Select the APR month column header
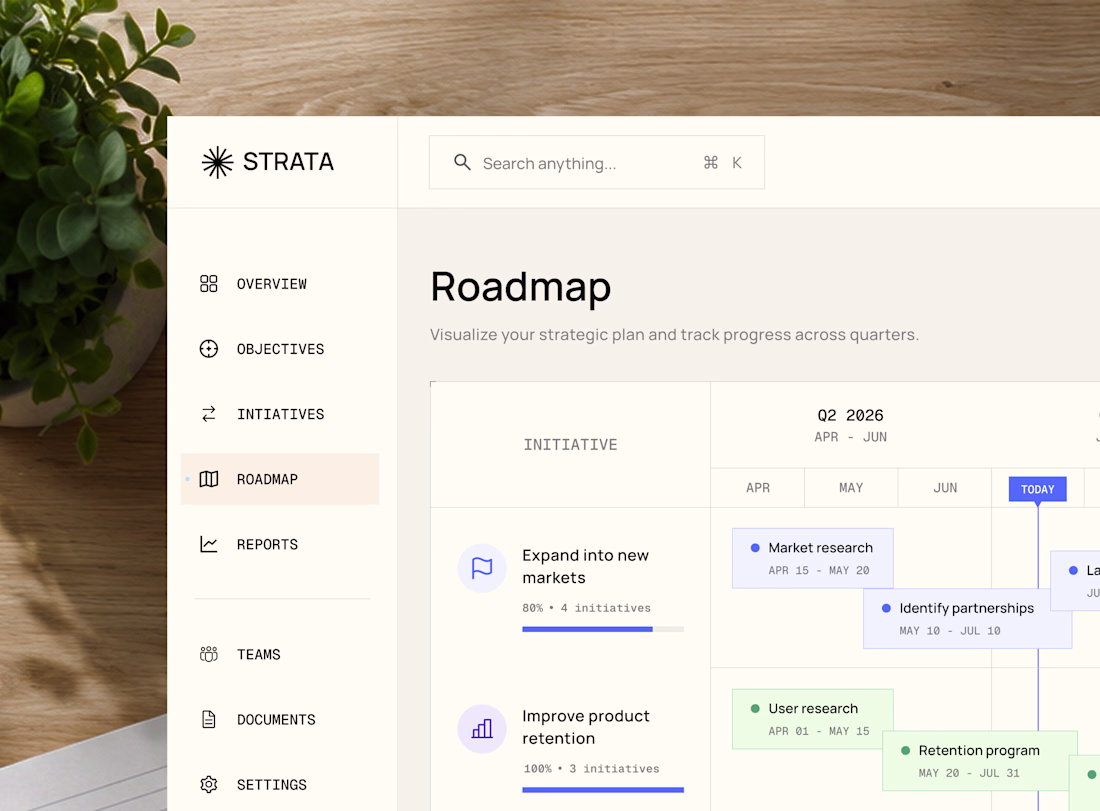The height and width of the screenshot is (811, 1100). coord(758,488)
